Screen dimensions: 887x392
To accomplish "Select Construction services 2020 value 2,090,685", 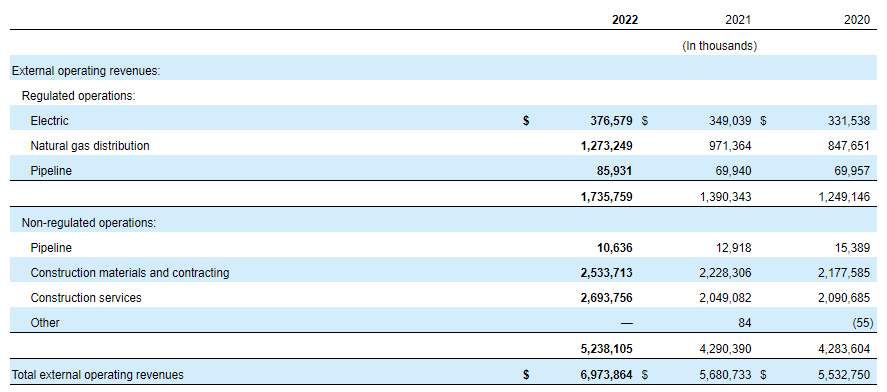I will coord(843,298).
